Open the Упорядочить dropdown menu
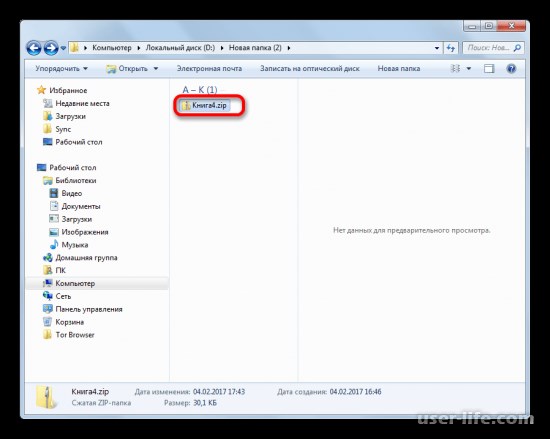Screen dimensions: 550x439 pos(61,69)
